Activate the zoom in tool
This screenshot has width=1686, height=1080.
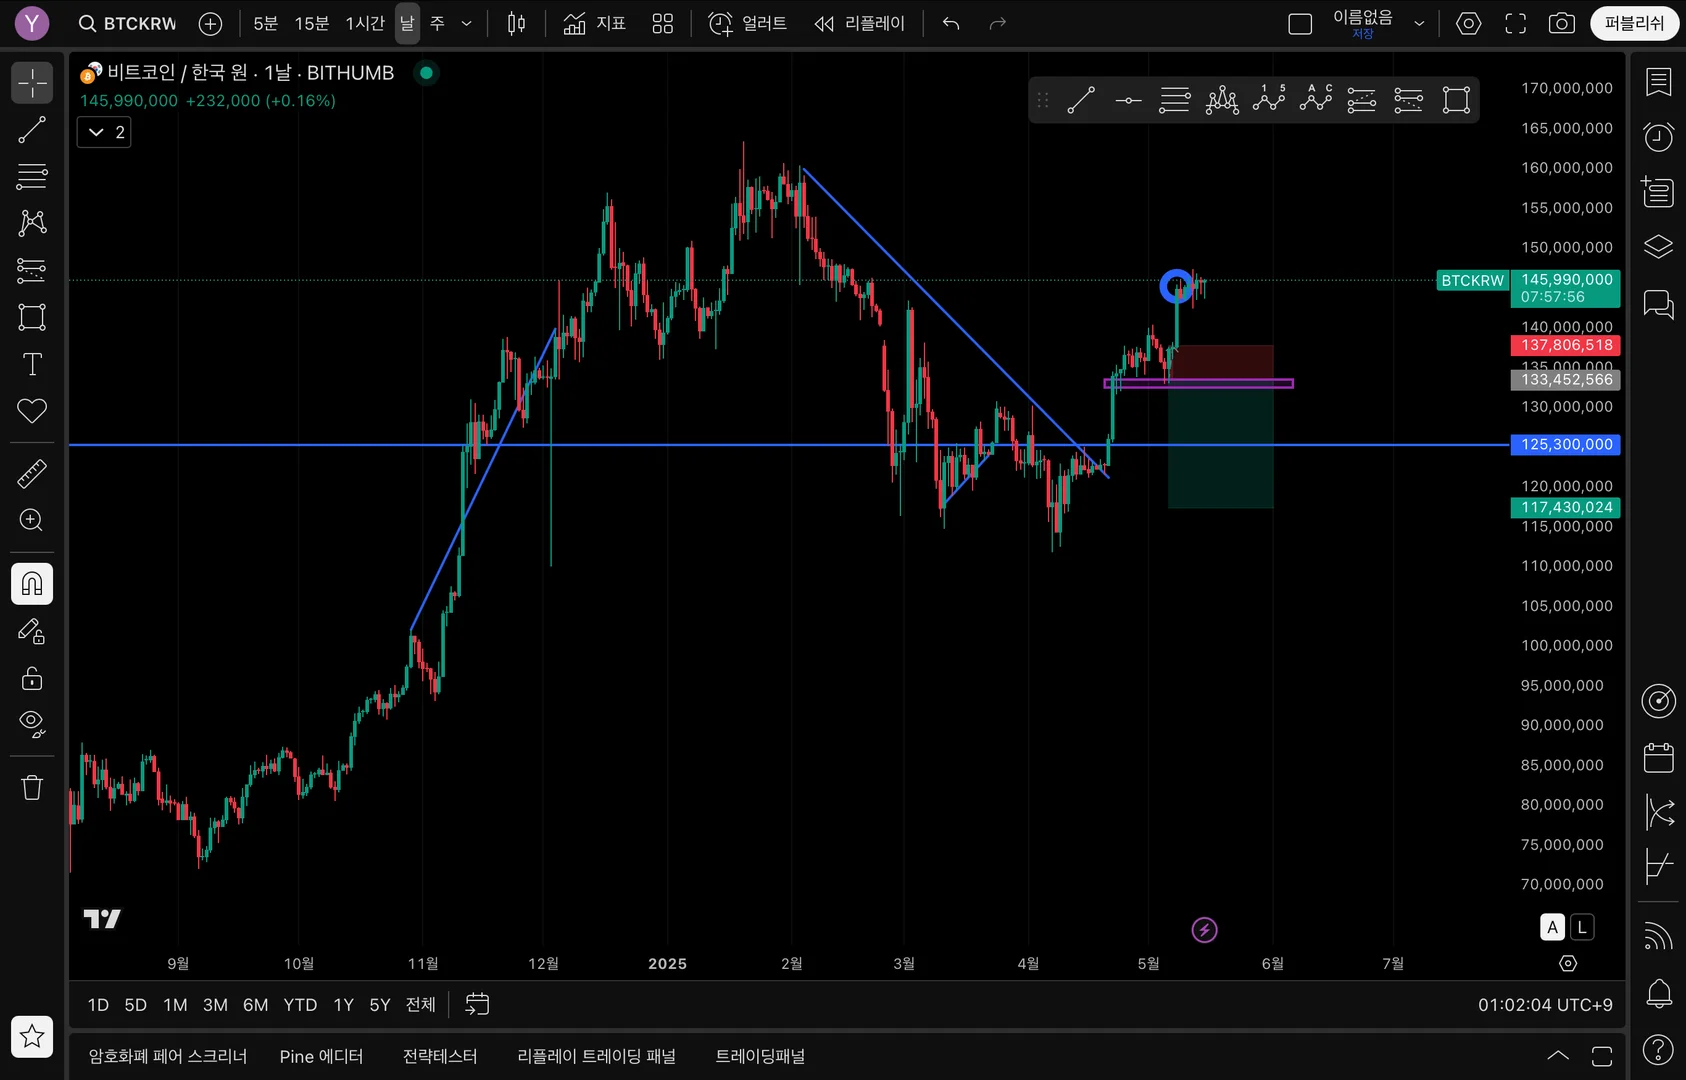[x=32, y=520]
